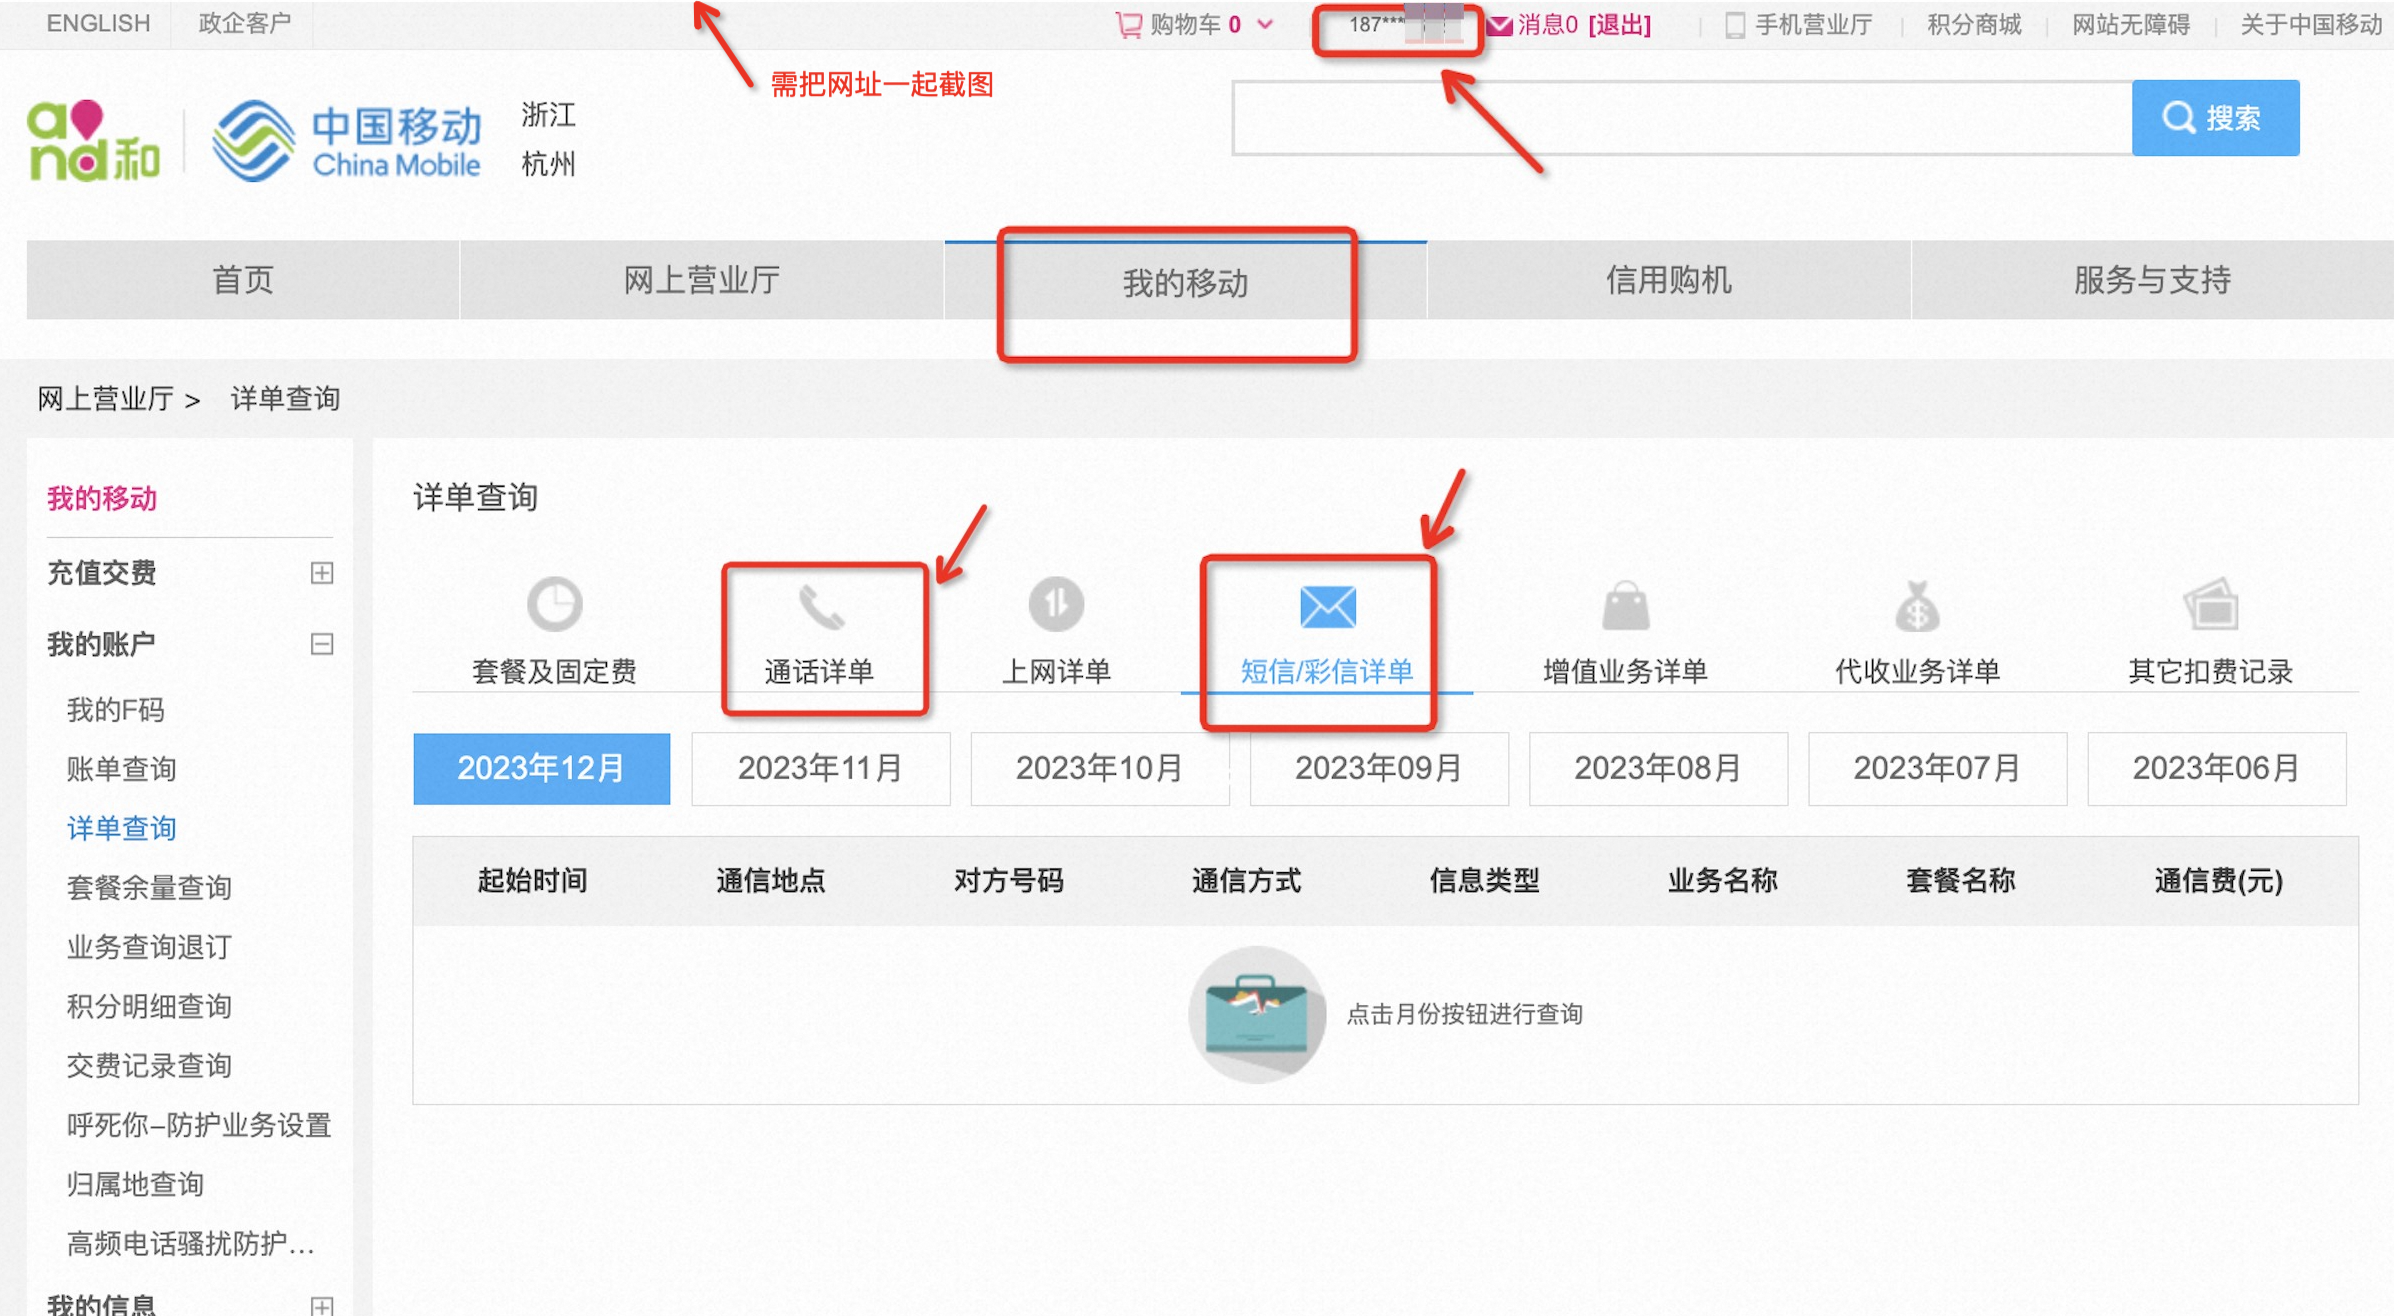The height and width of the screenshot is (1316, 2394).
Task: Open the 首页 navigation tab
Action: 243,280
